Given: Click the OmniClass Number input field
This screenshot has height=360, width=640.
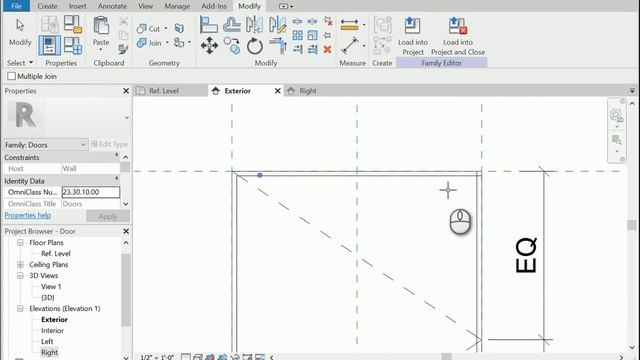Looking at the screenshot, I should click(91, 192).
